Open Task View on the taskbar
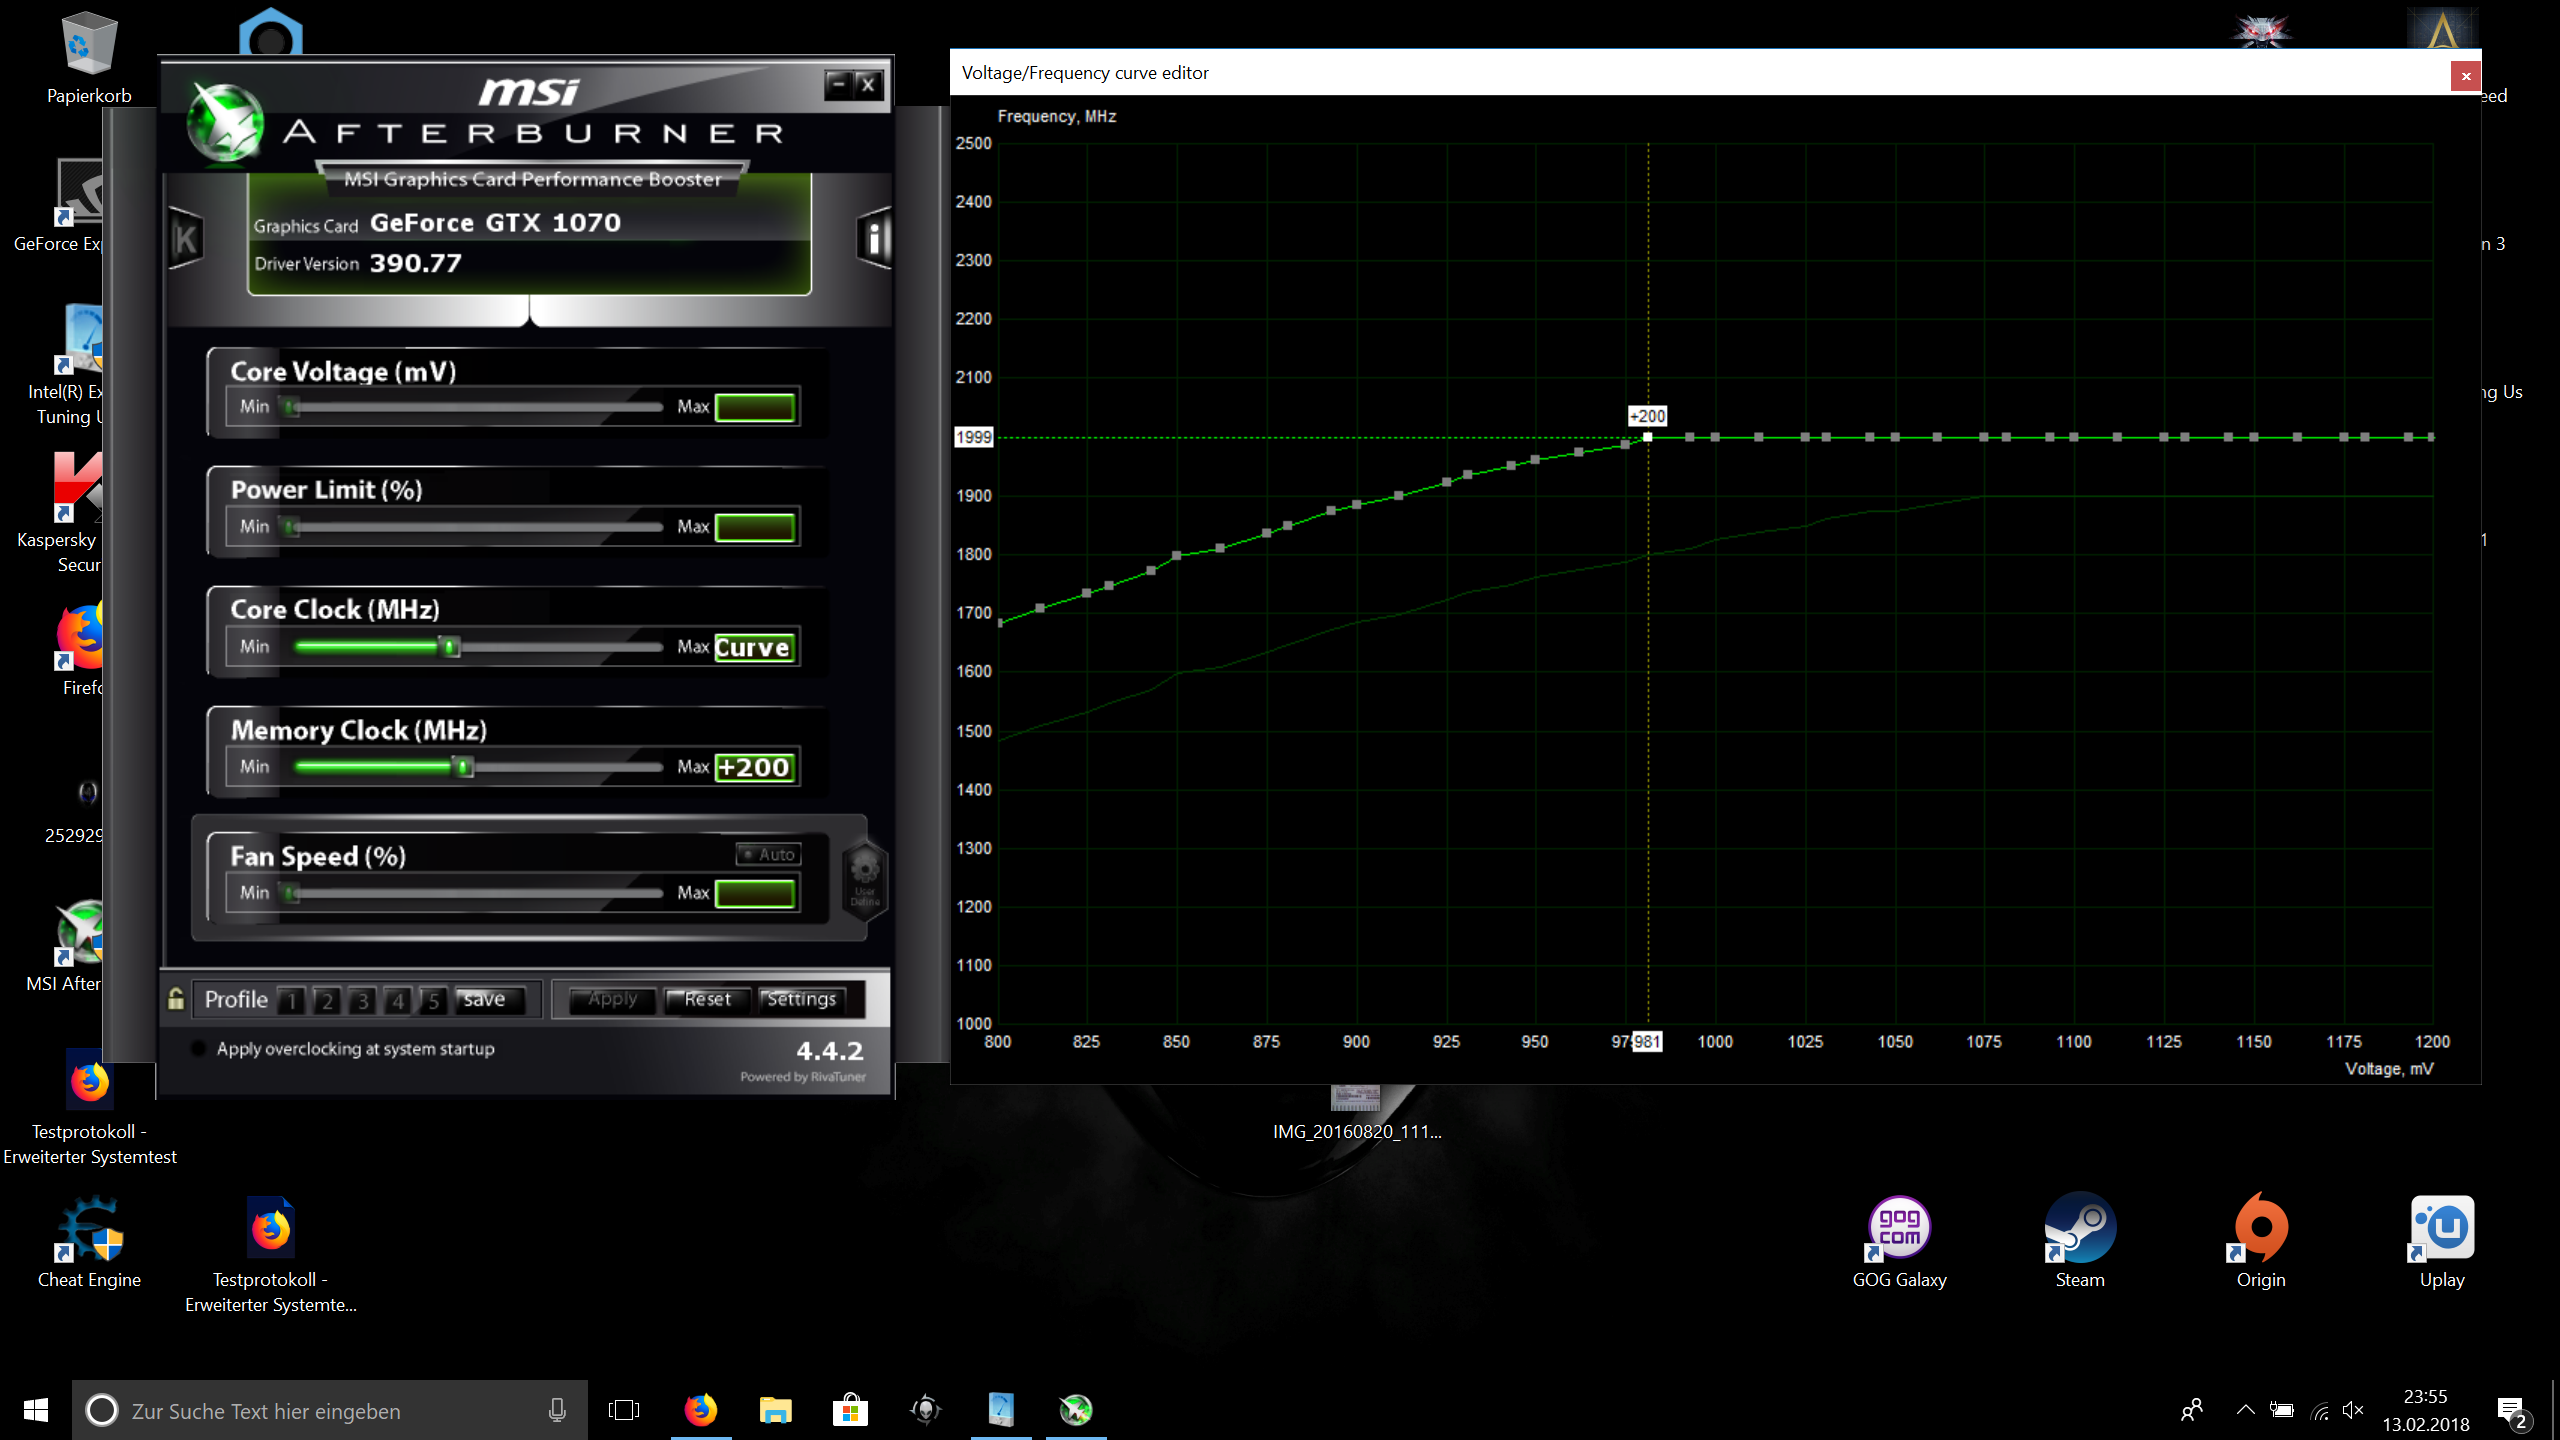The width and height of the screenshot is (2560, 1440). coord(624,1410)
